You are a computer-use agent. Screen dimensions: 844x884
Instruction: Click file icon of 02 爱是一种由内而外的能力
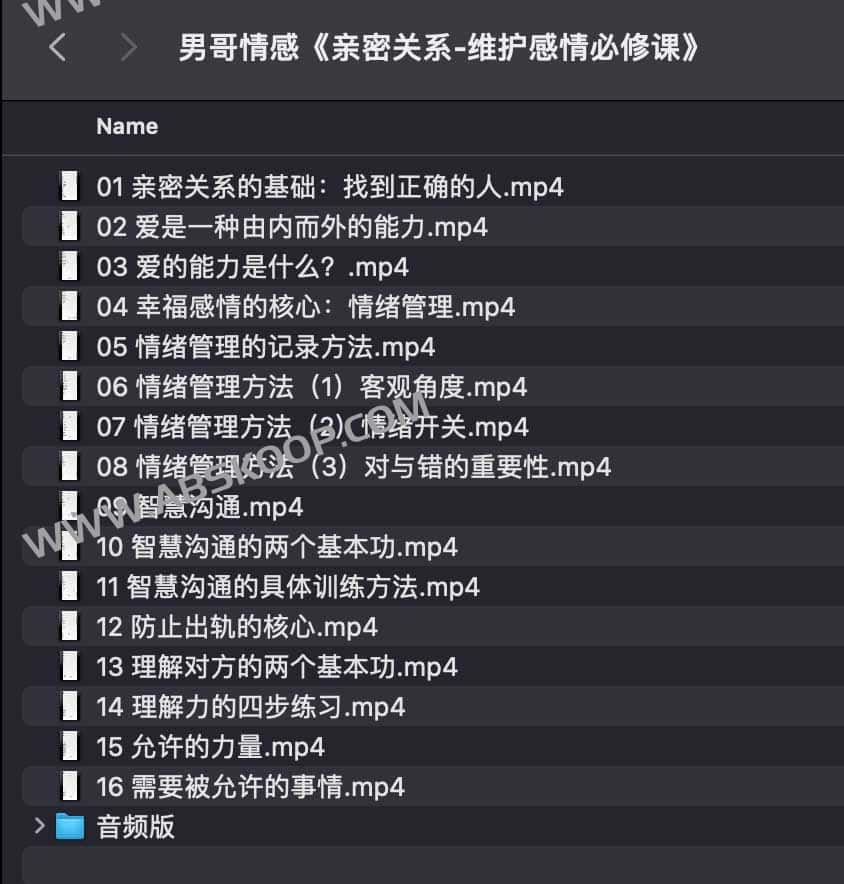(69, 226)
